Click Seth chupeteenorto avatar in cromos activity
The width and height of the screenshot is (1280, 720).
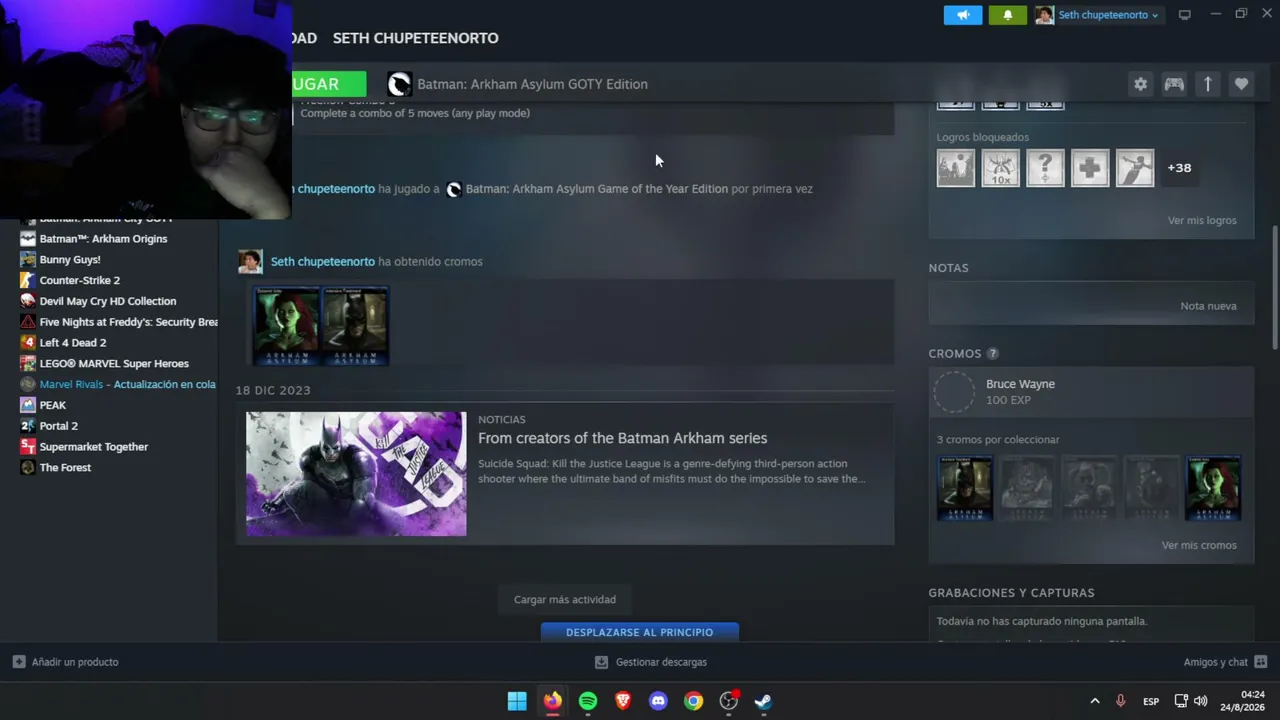(250, 262)
